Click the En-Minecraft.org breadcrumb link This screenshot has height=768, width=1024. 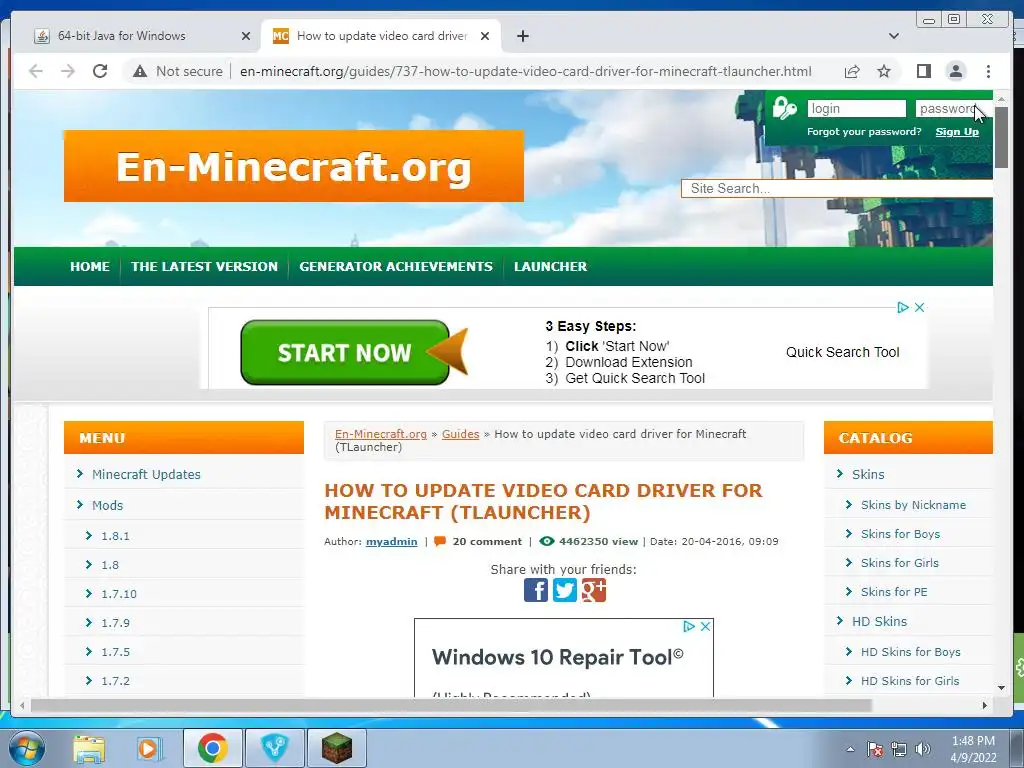[381, 434]
